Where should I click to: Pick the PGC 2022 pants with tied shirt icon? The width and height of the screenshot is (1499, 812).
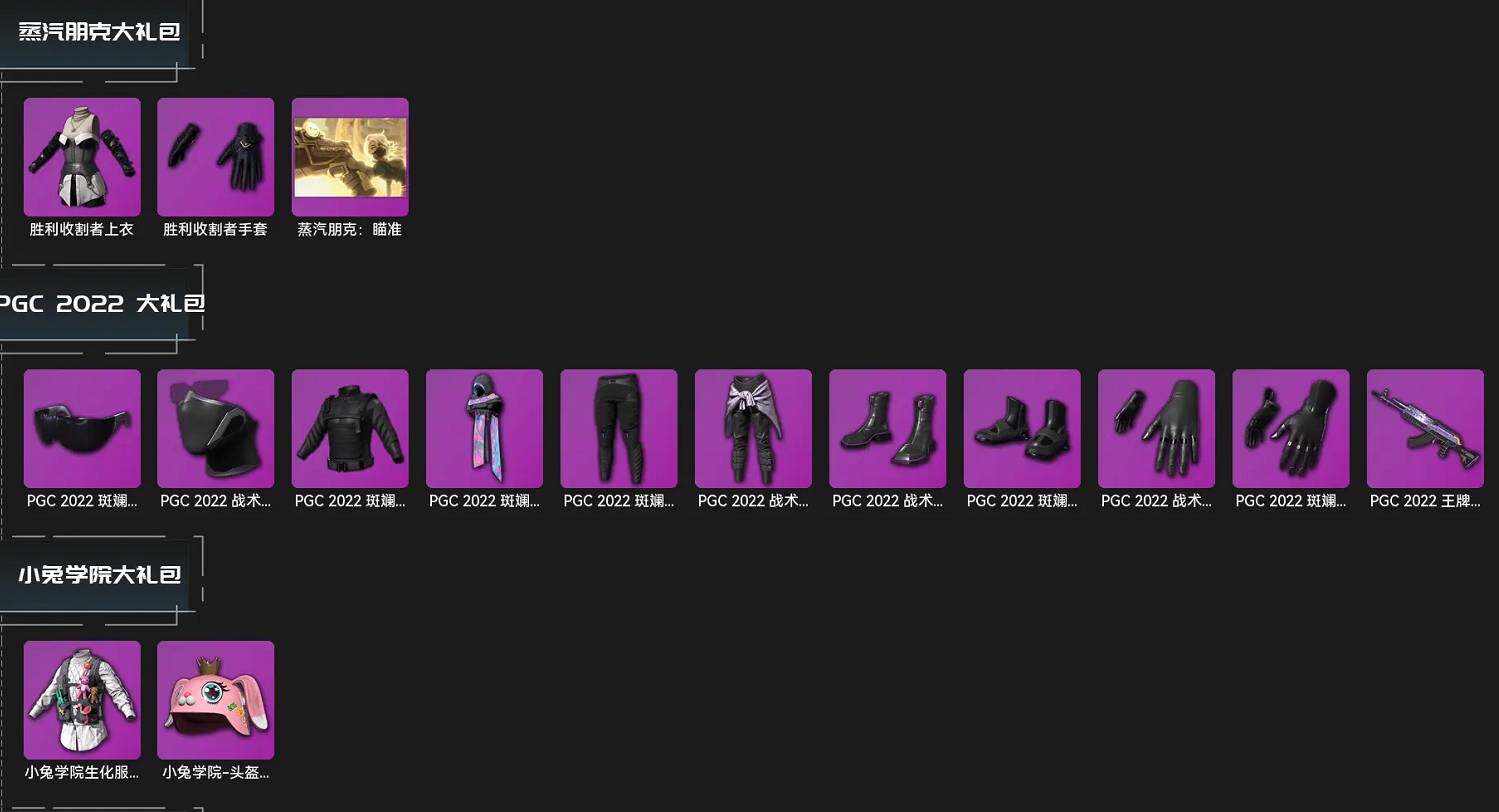[753, 429]
